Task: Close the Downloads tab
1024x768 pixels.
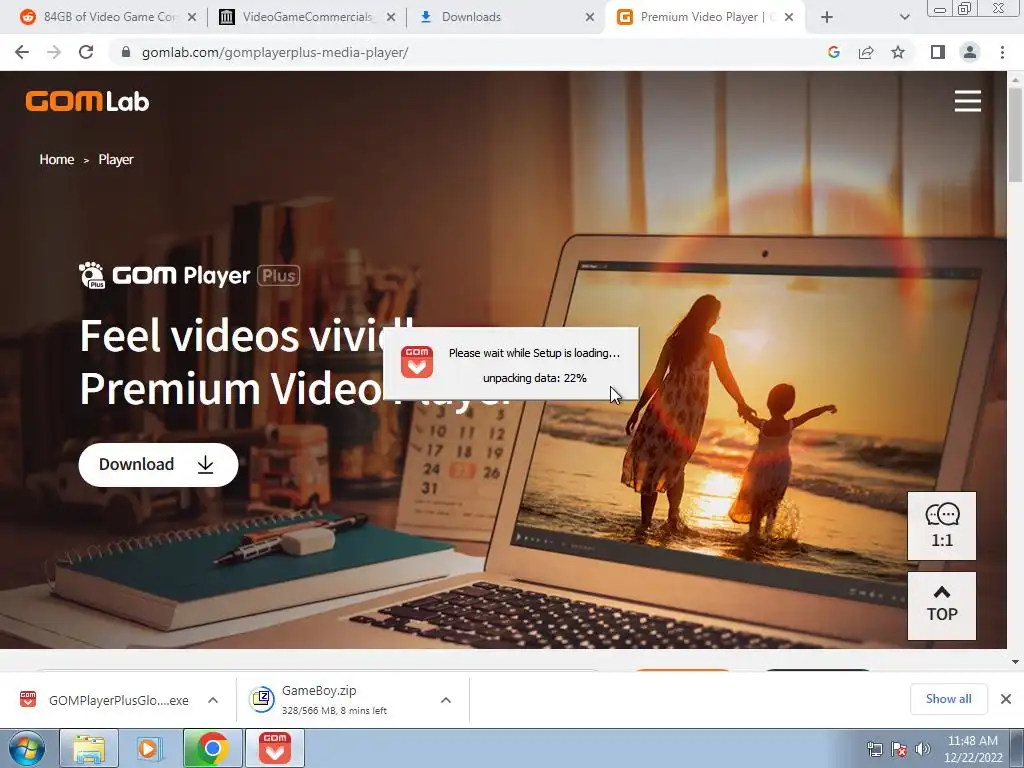Action: (590, 18)
